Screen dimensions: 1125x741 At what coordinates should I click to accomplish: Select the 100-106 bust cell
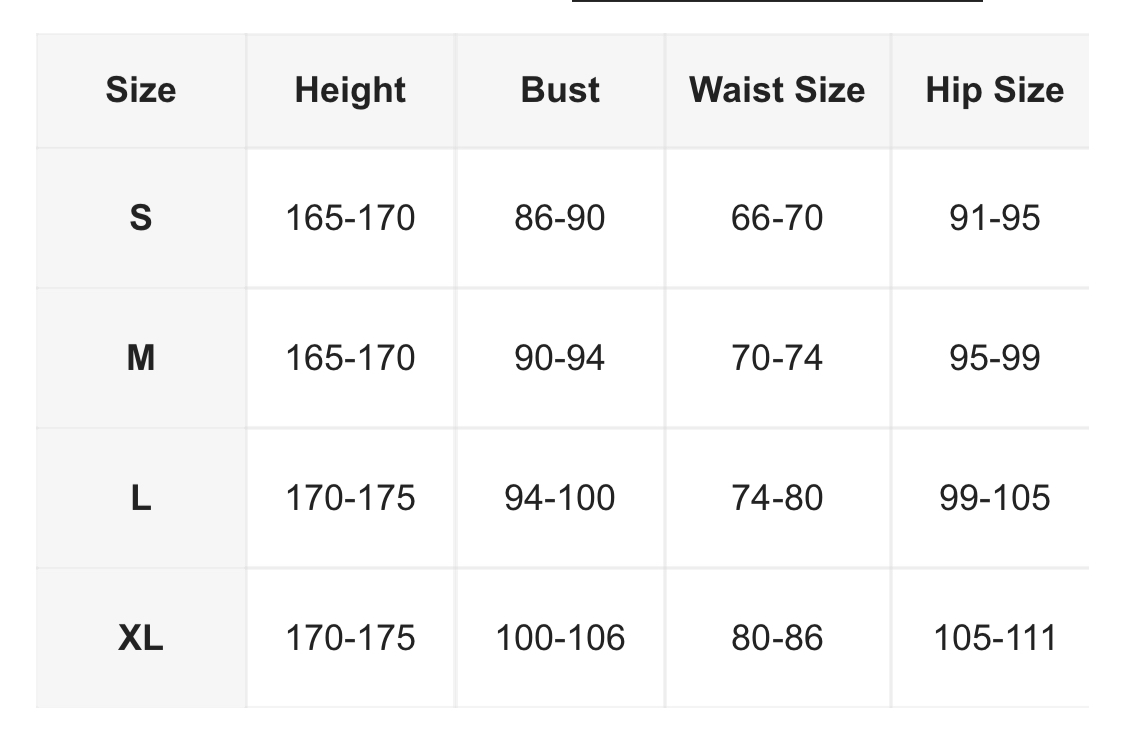pos(560,638)
